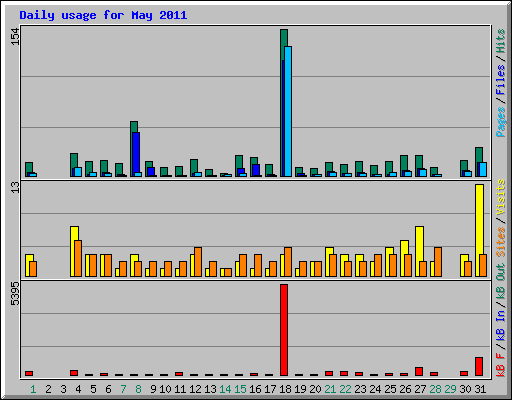The image size is (512, 400).
Task: Click day 24 on the date axis
Action: coord(375,389)
